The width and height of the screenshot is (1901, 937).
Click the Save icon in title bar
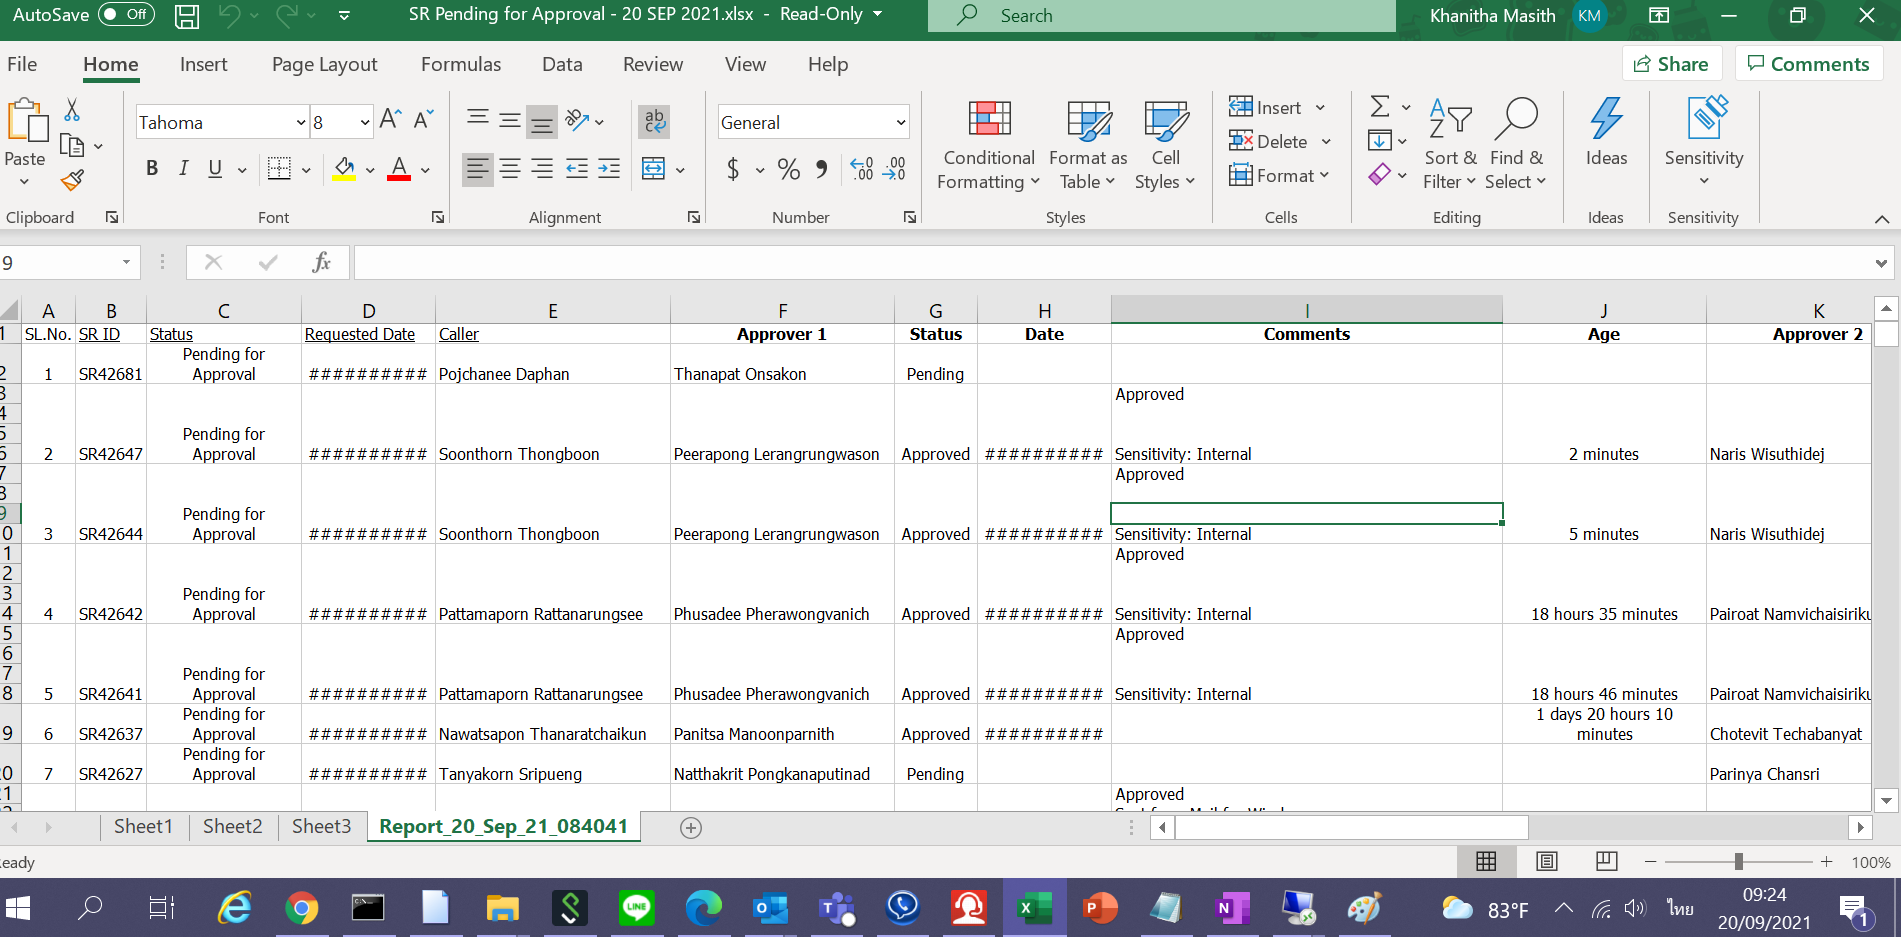pos(187,16)
